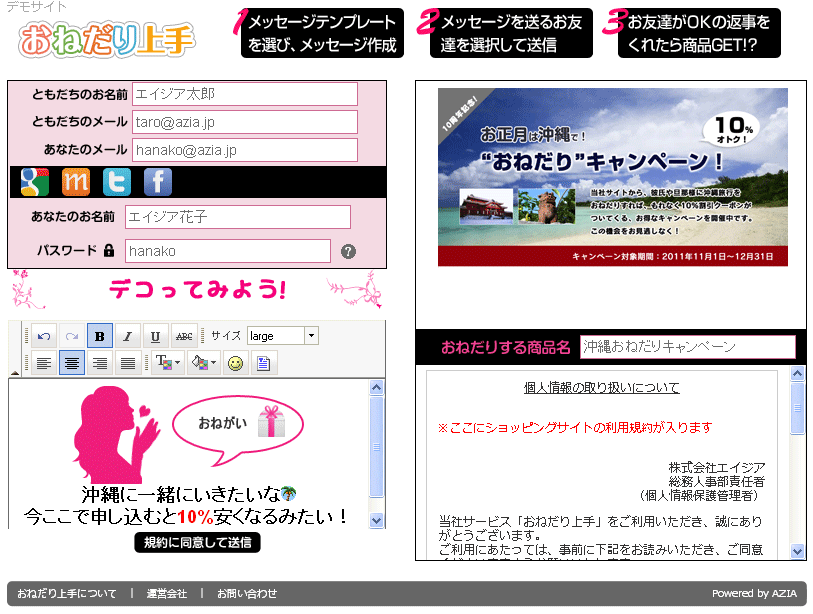Select the Twitter icon
This screenshot has height=614, width=813.
coord(117,181)
